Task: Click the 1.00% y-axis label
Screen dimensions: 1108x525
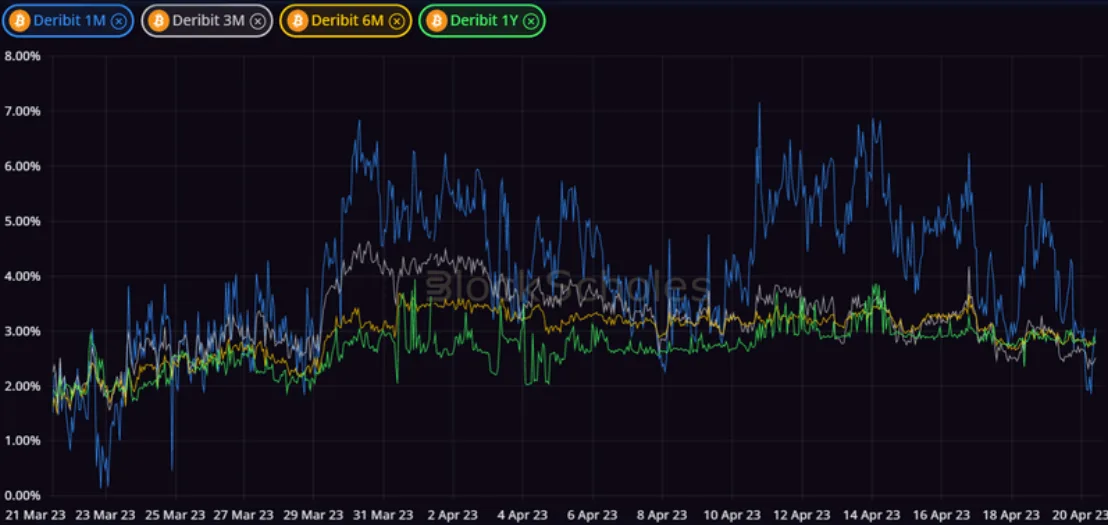Action: point(22,441)
